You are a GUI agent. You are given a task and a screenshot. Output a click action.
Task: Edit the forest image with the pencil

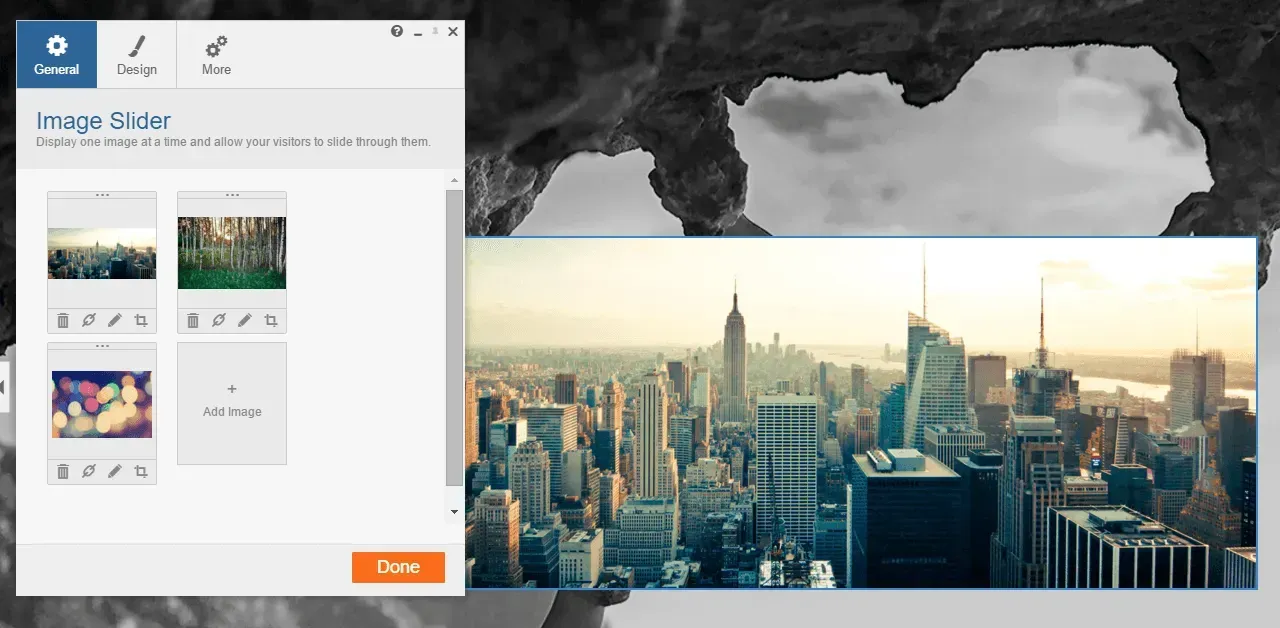(245, 321)
